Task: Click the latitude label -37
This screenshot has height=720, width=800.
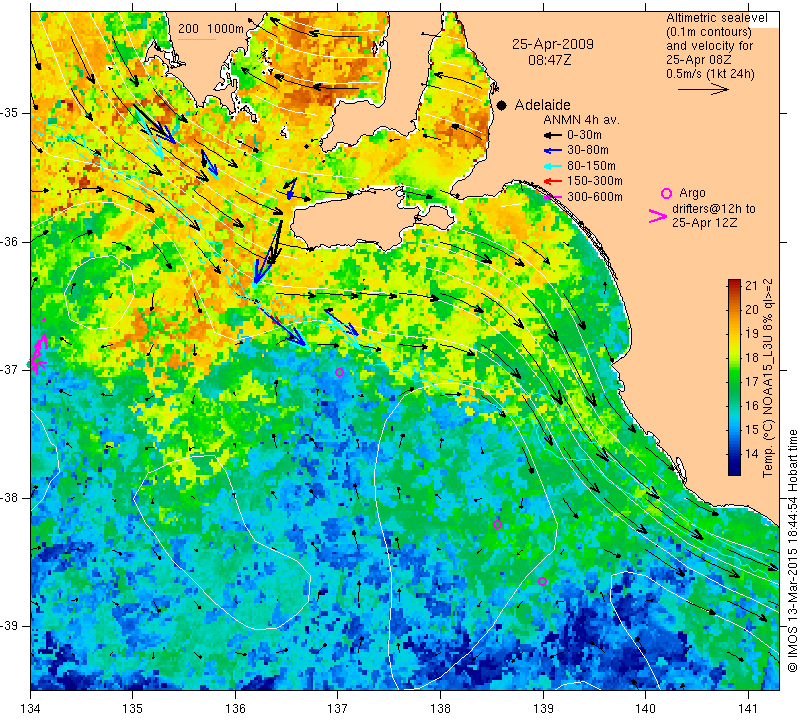Action: click(x=10, y=369)
